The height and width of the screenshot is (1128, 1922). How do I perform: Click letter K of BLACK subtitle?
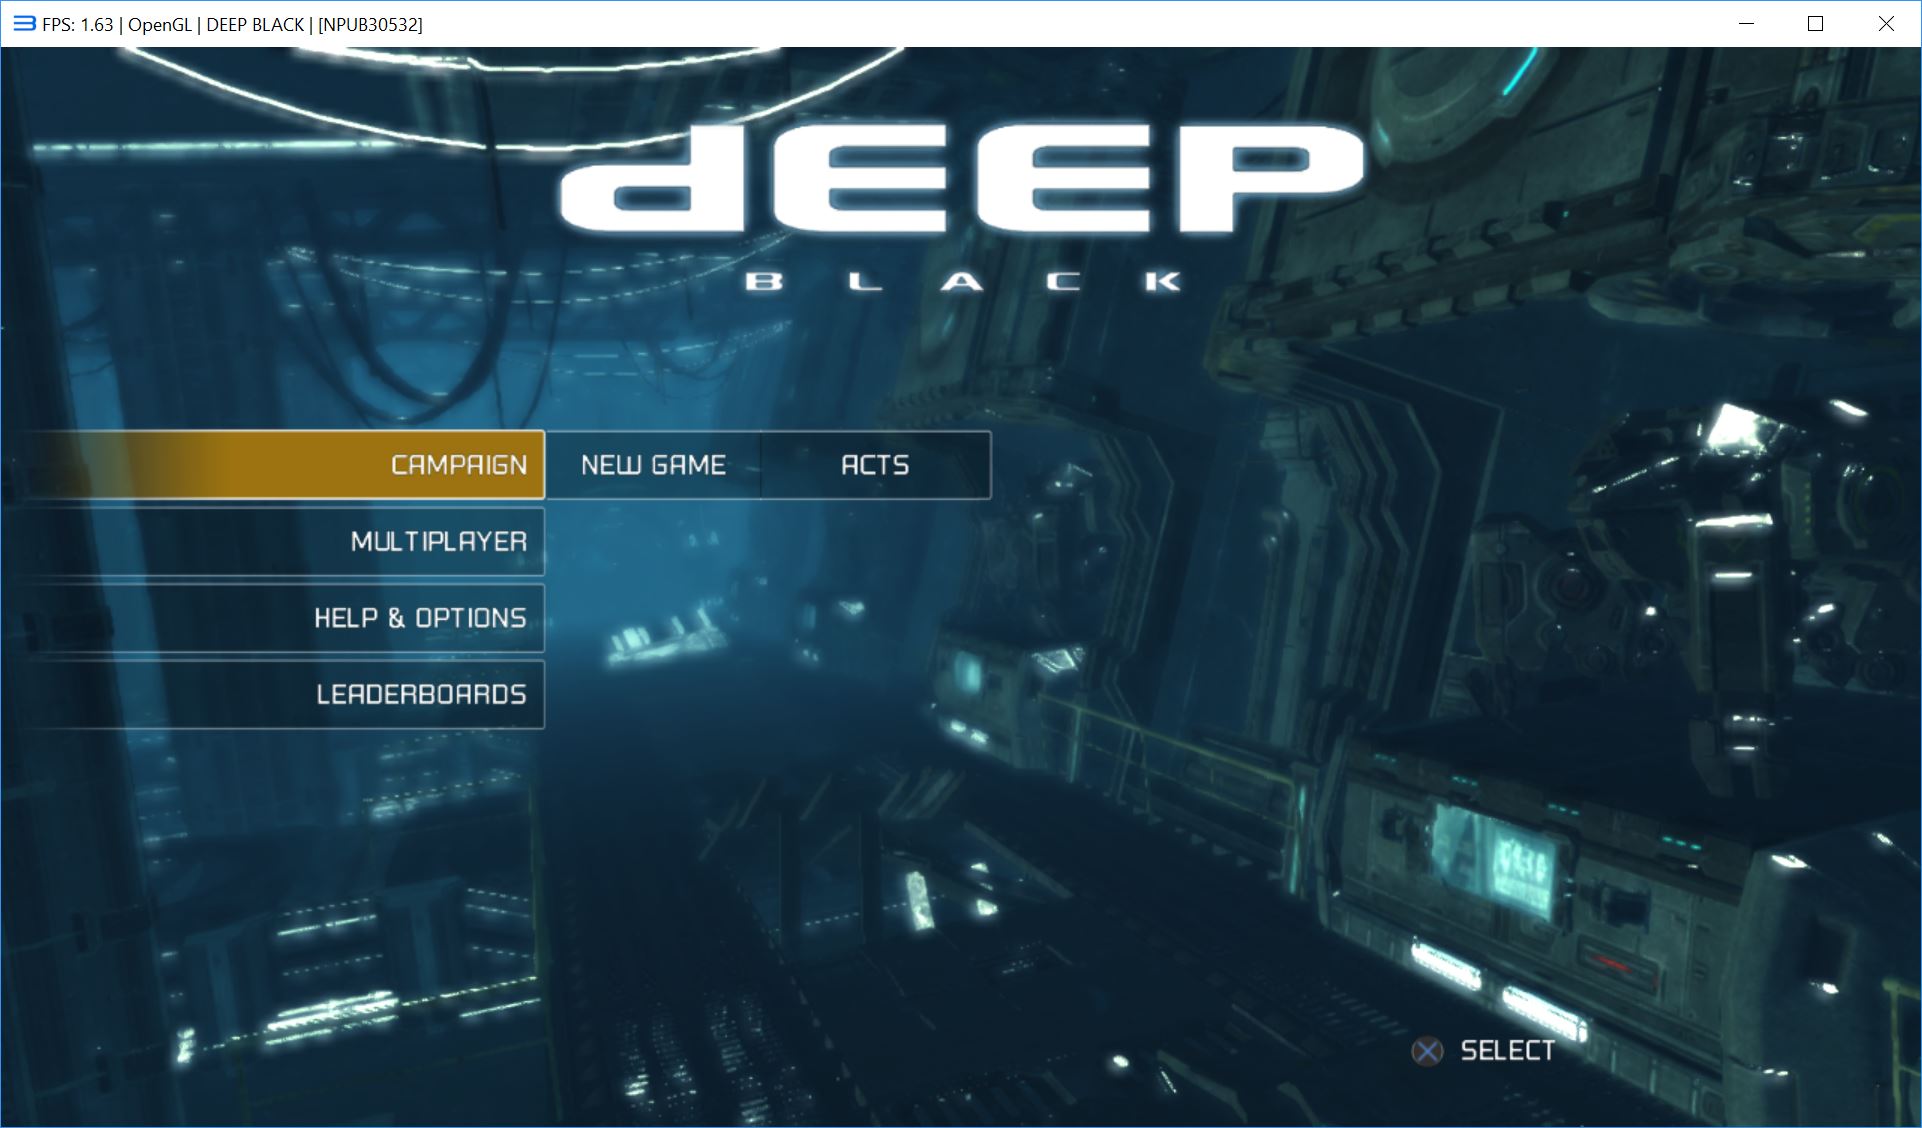coord(1163,282)
